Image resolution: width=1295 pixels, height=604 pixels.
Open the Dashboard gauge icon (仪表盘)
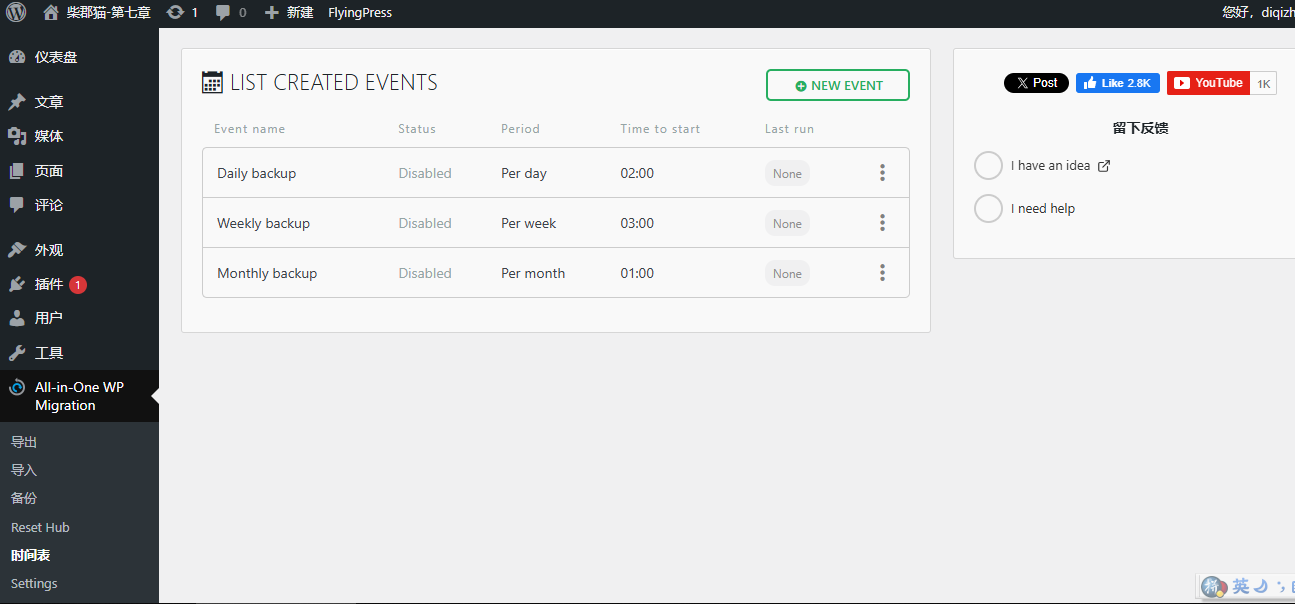pyautogui.click(x=17, y=57)
